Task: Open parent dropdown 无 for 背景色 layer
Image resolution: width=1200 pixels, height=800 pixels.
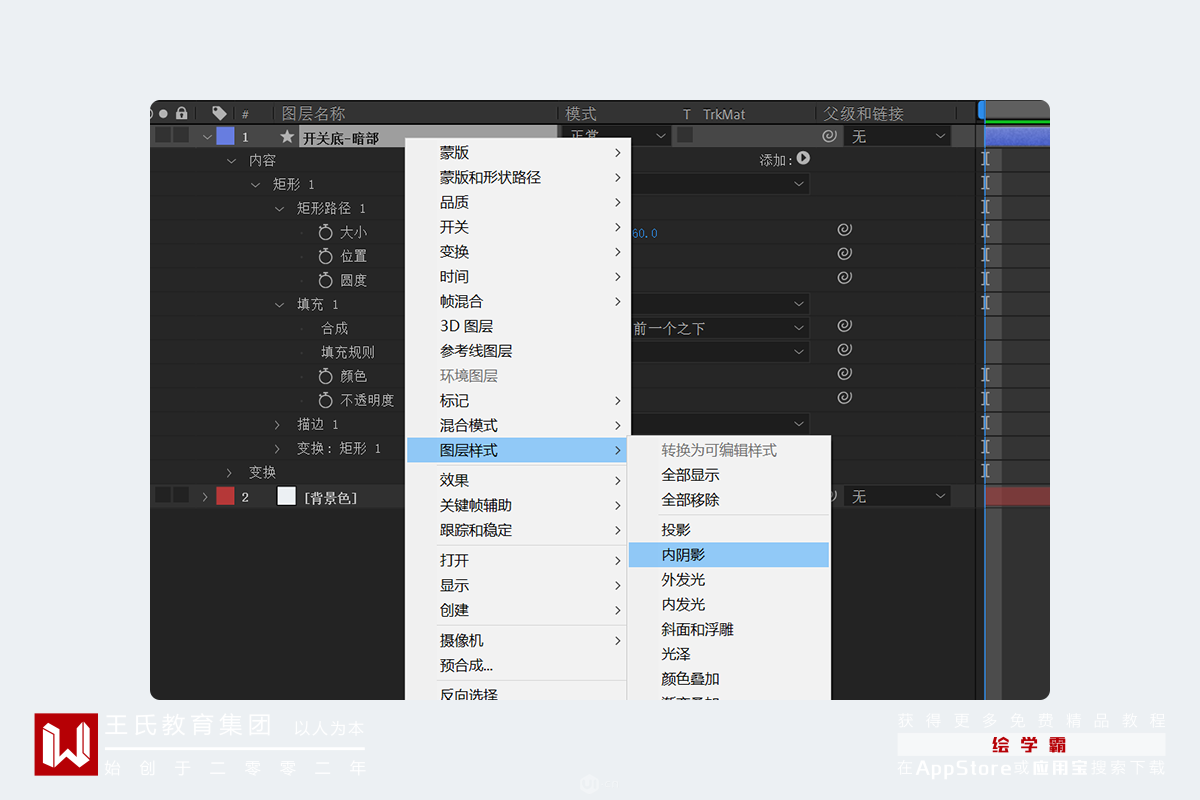Action: (898, 496)
